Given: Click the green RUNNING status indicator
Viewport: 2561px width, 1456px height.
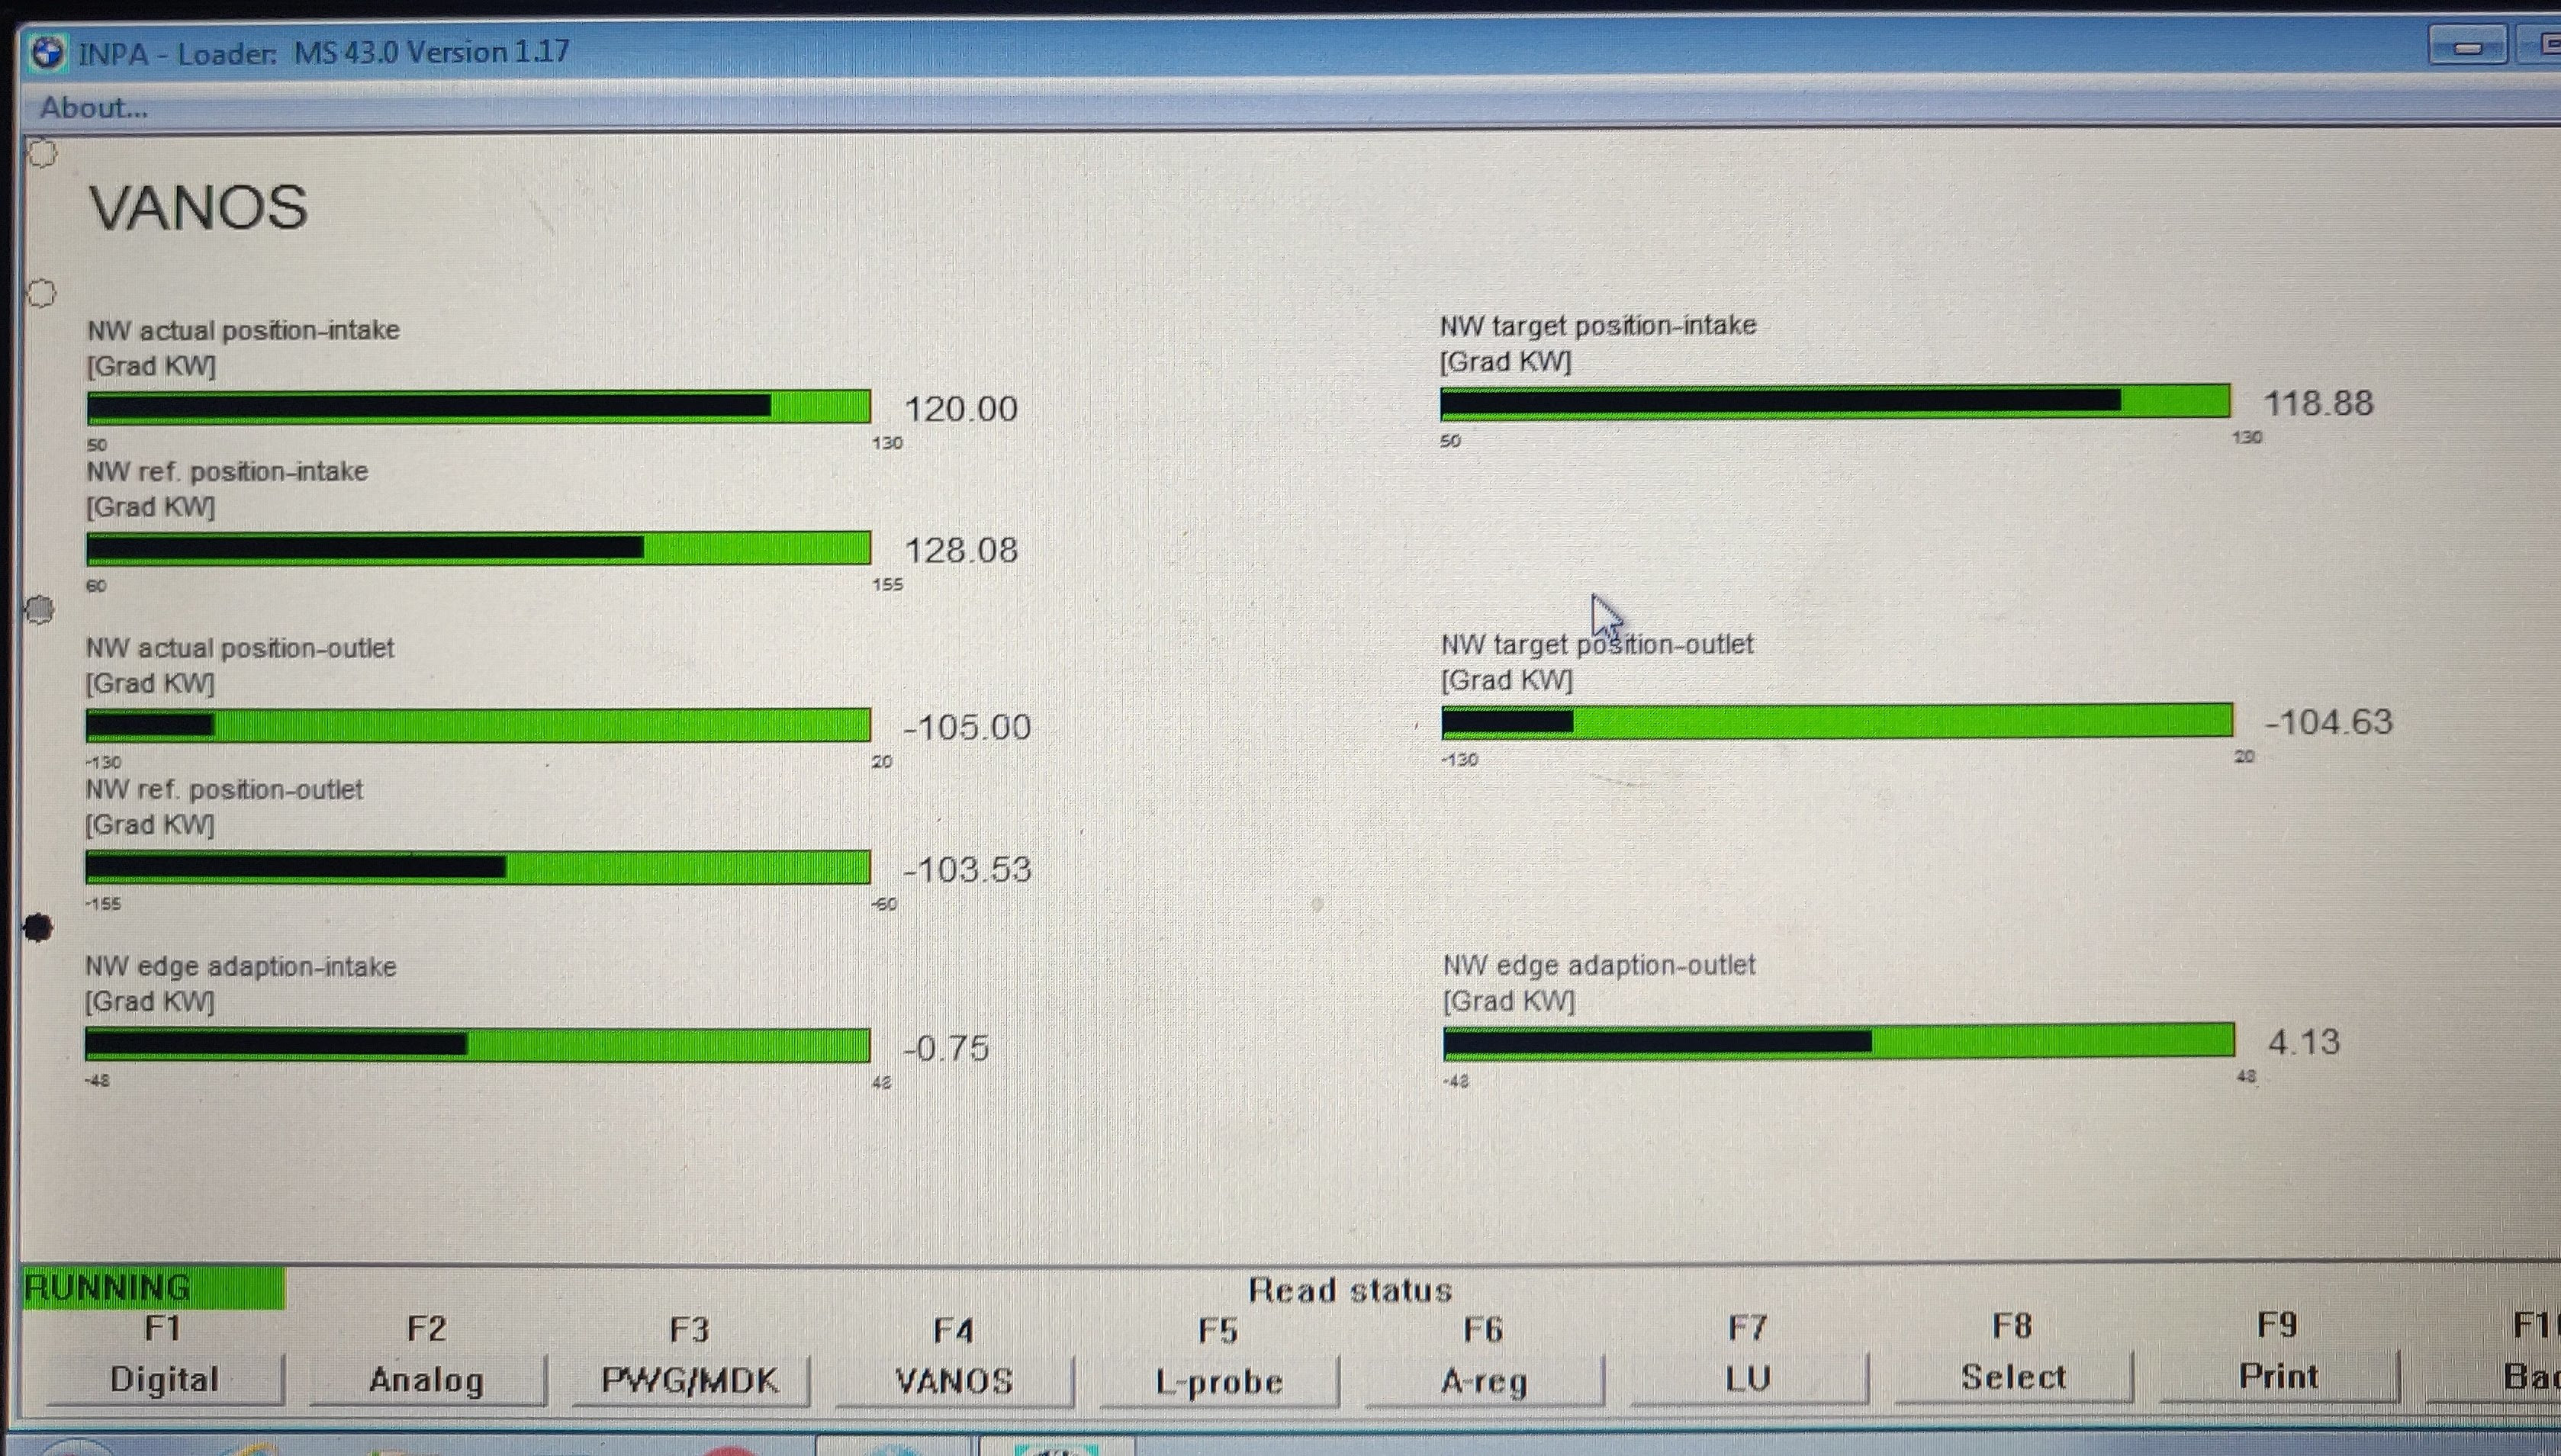Looking at the screenshot, I should point(153,1287).
